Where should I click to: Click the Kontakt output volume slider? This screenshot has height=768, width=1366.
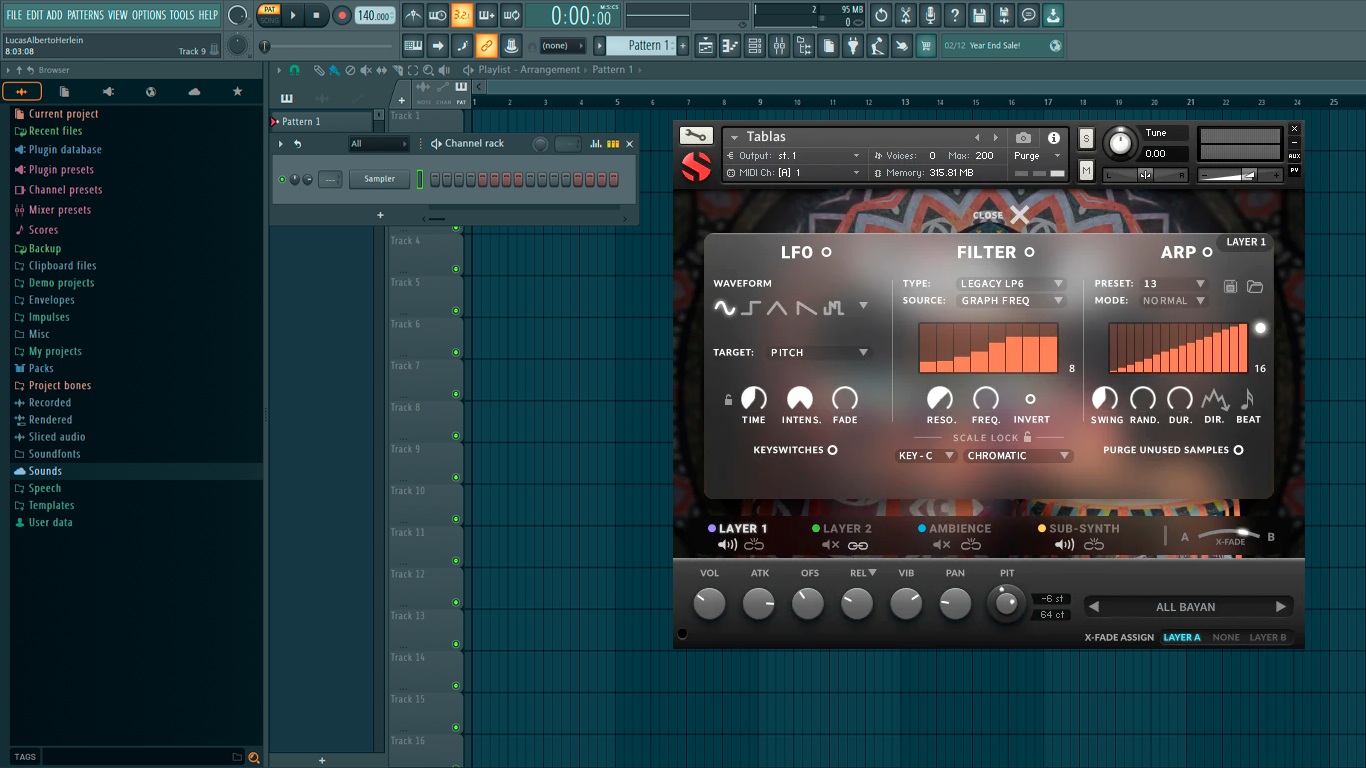1240,175
